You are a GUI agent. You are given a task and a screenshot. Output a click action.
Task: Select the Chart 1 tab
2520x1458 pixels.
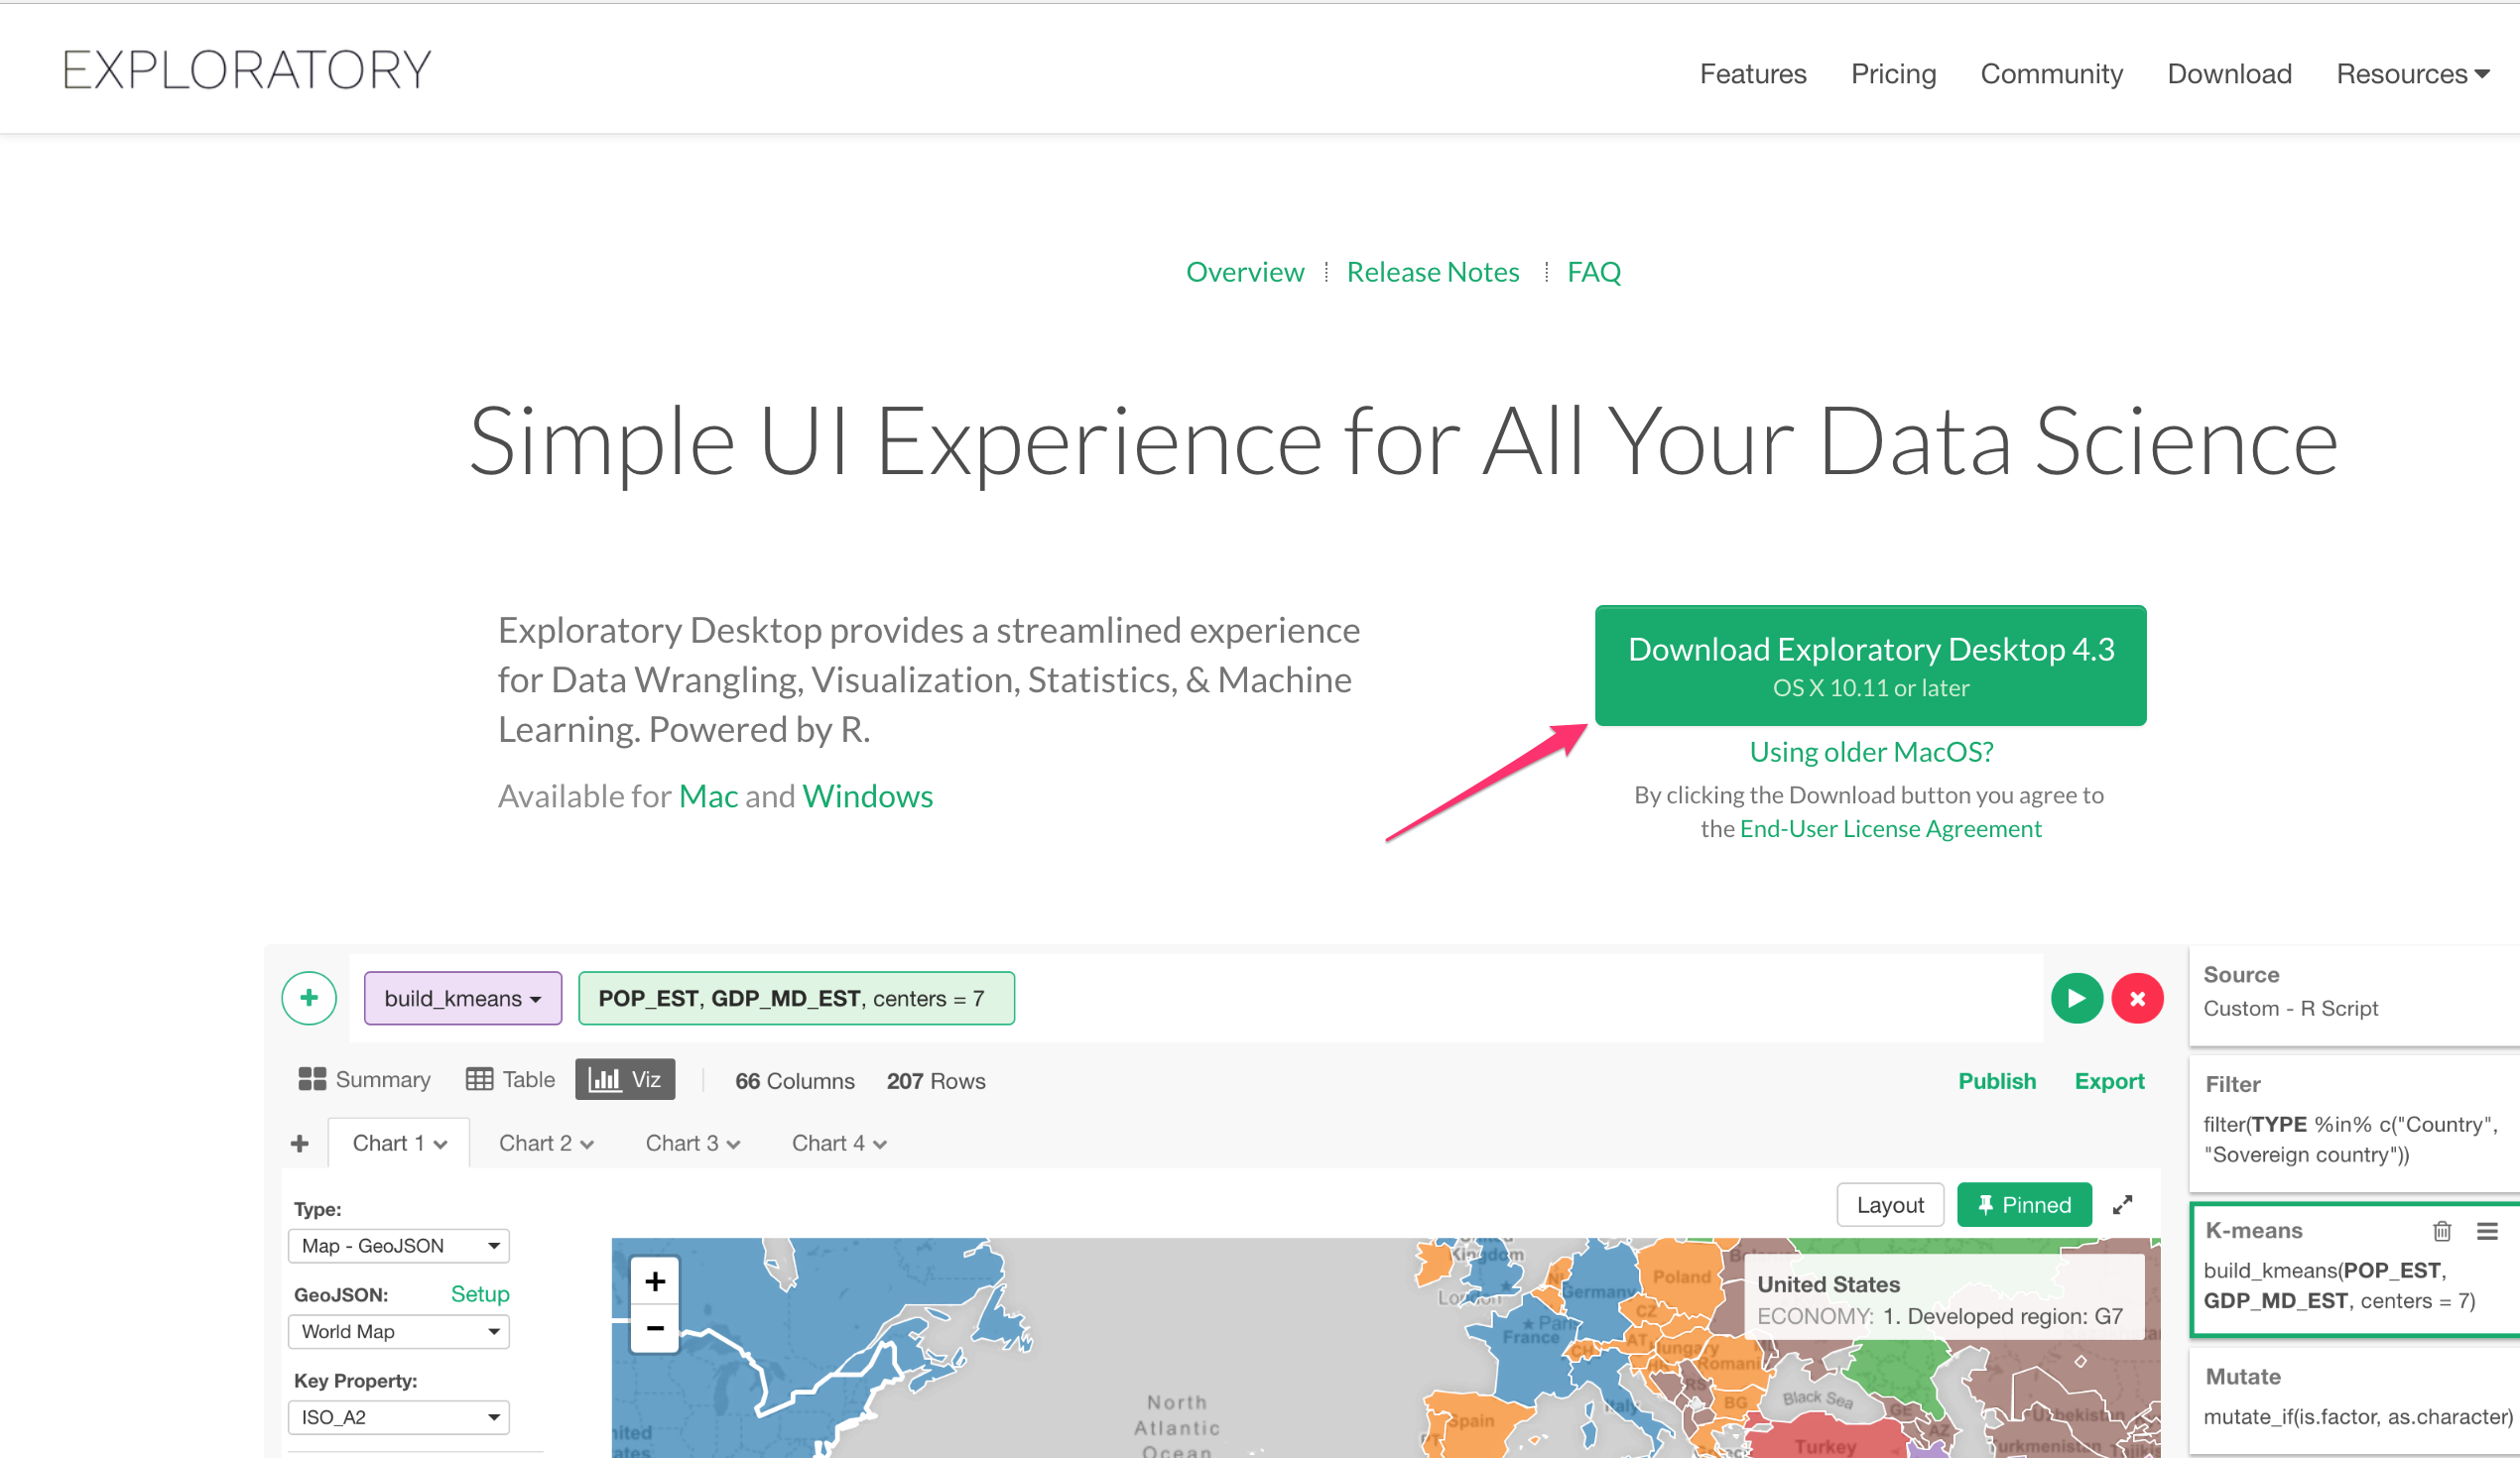click(x=399, y=1143)
